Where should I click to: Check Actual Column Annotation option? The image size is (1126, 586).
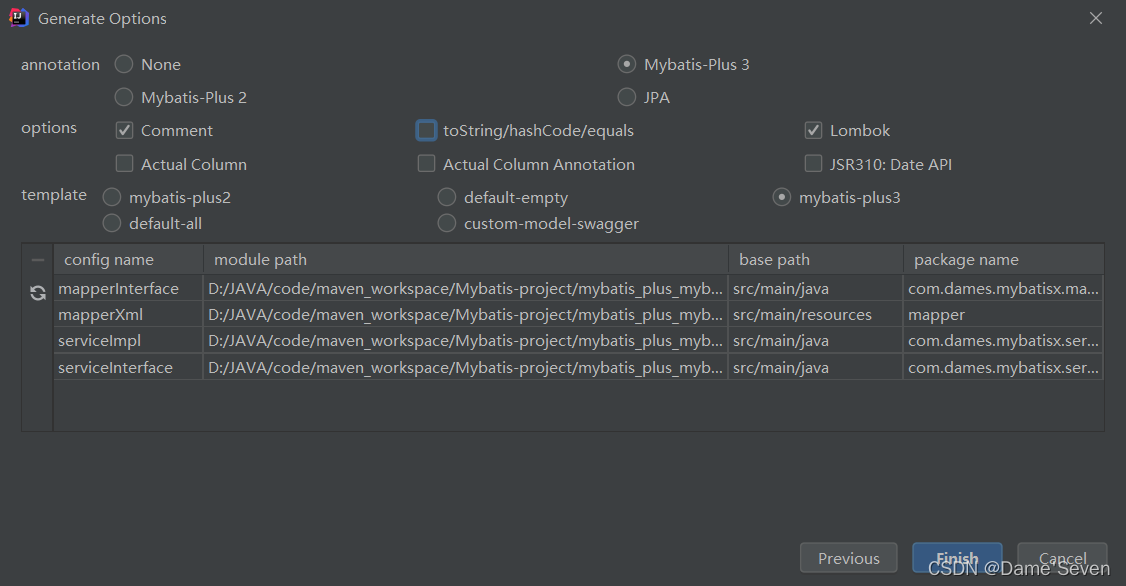[427, 164]
